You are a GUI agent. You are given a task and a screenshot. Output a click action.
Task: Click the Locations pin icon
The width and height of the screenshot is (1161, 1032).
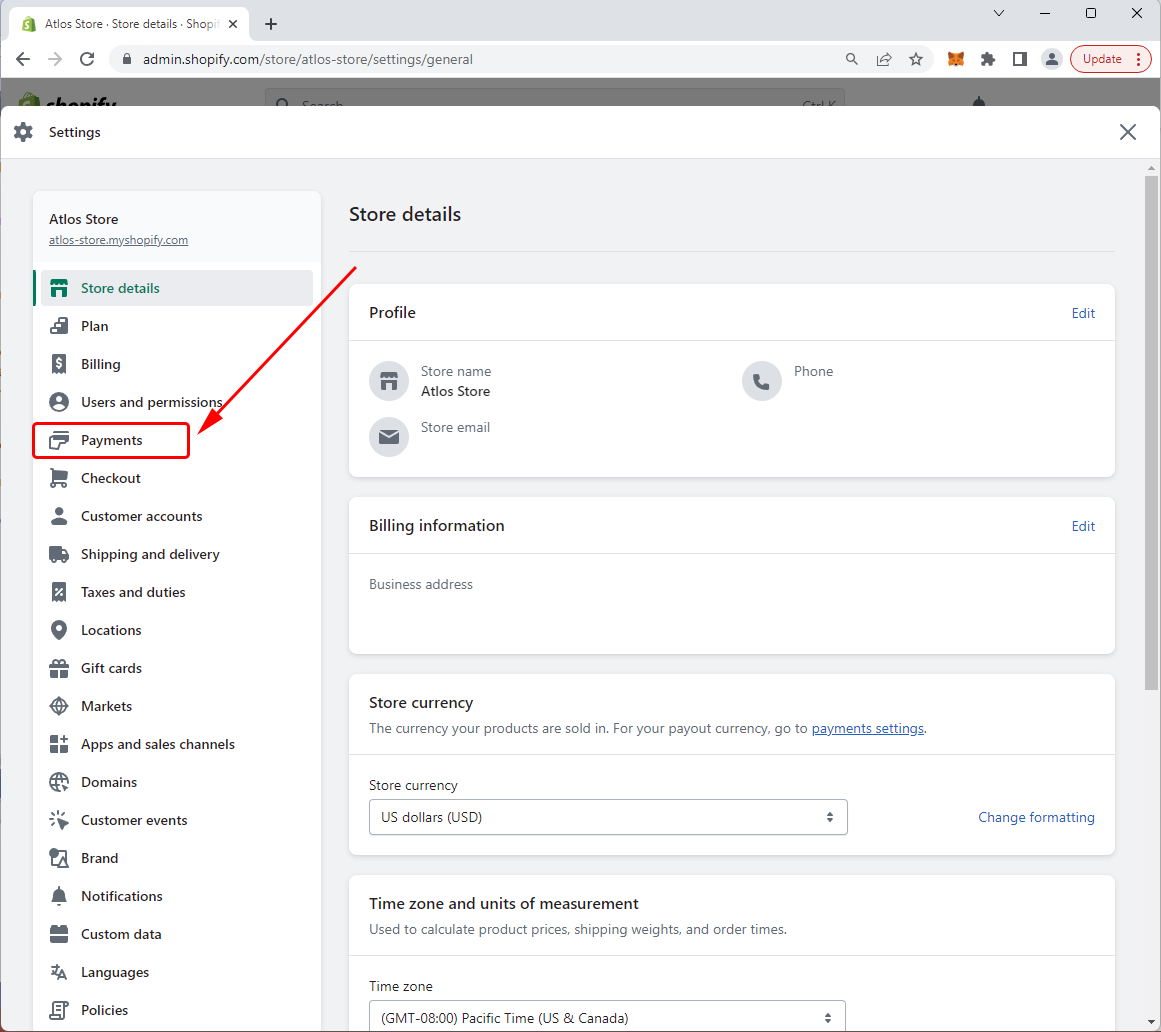[59, 630]
